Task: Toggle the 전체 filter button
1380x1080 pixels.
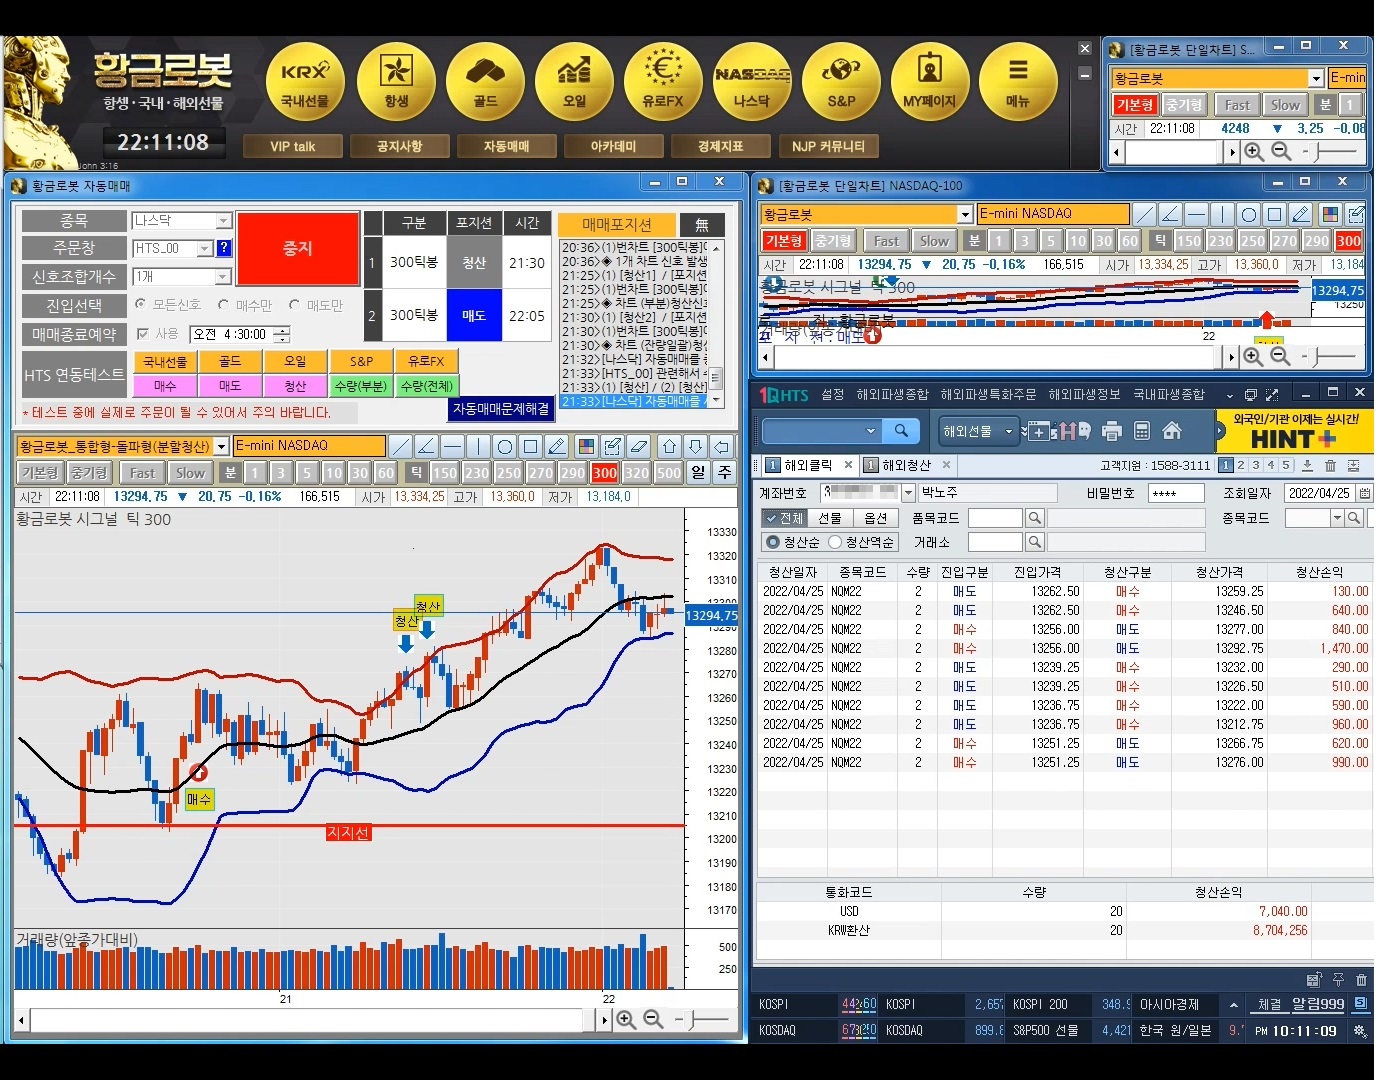Action: 784,518
